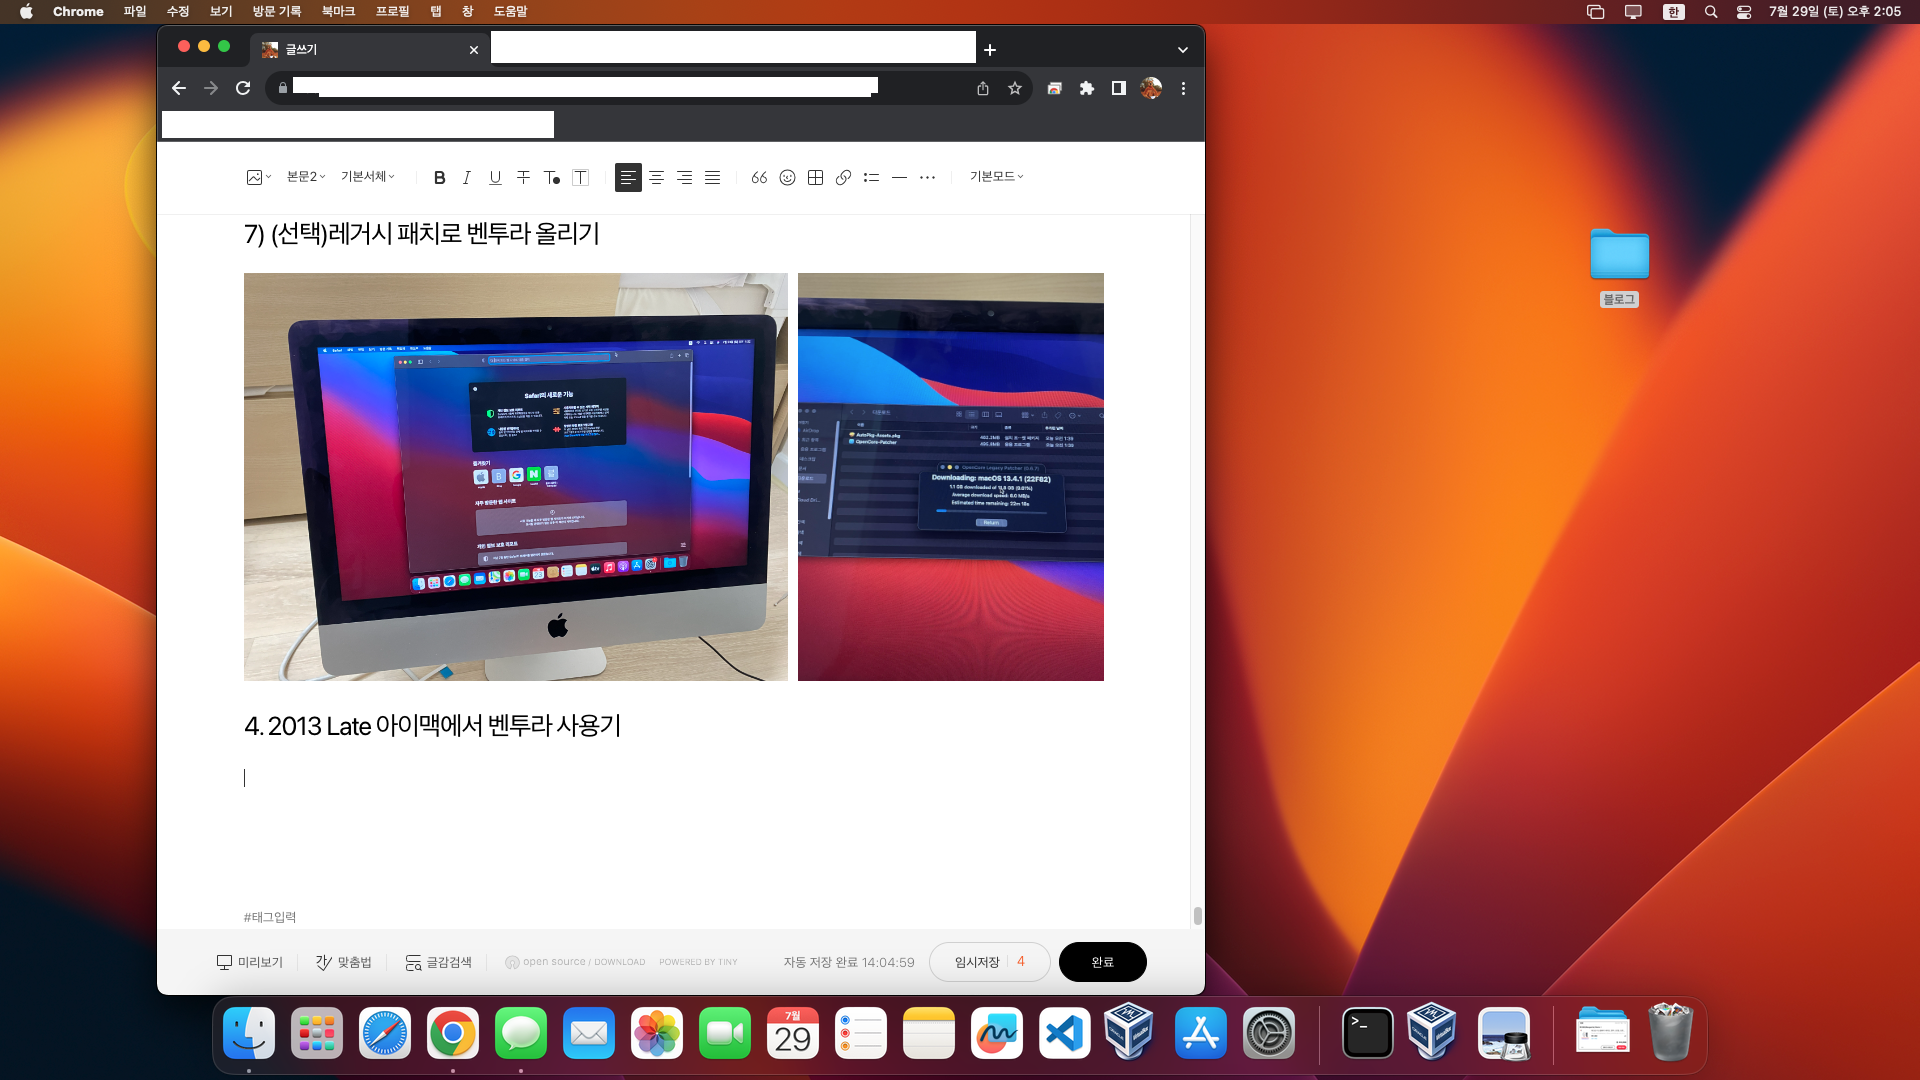This screenshot has width=1920, height=1080.
Task: Click heading 4. 2013 Late 아이맥에서 벤투라 사용기
Action: click(x=433, y=725)
